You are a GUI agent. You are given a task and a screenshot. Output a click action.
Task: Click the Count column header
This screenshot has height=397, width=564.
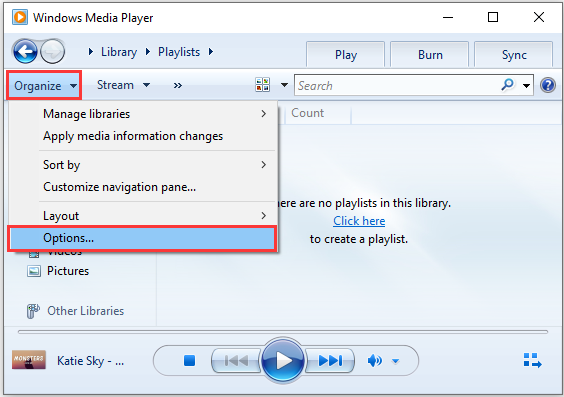tap(318, 113)
